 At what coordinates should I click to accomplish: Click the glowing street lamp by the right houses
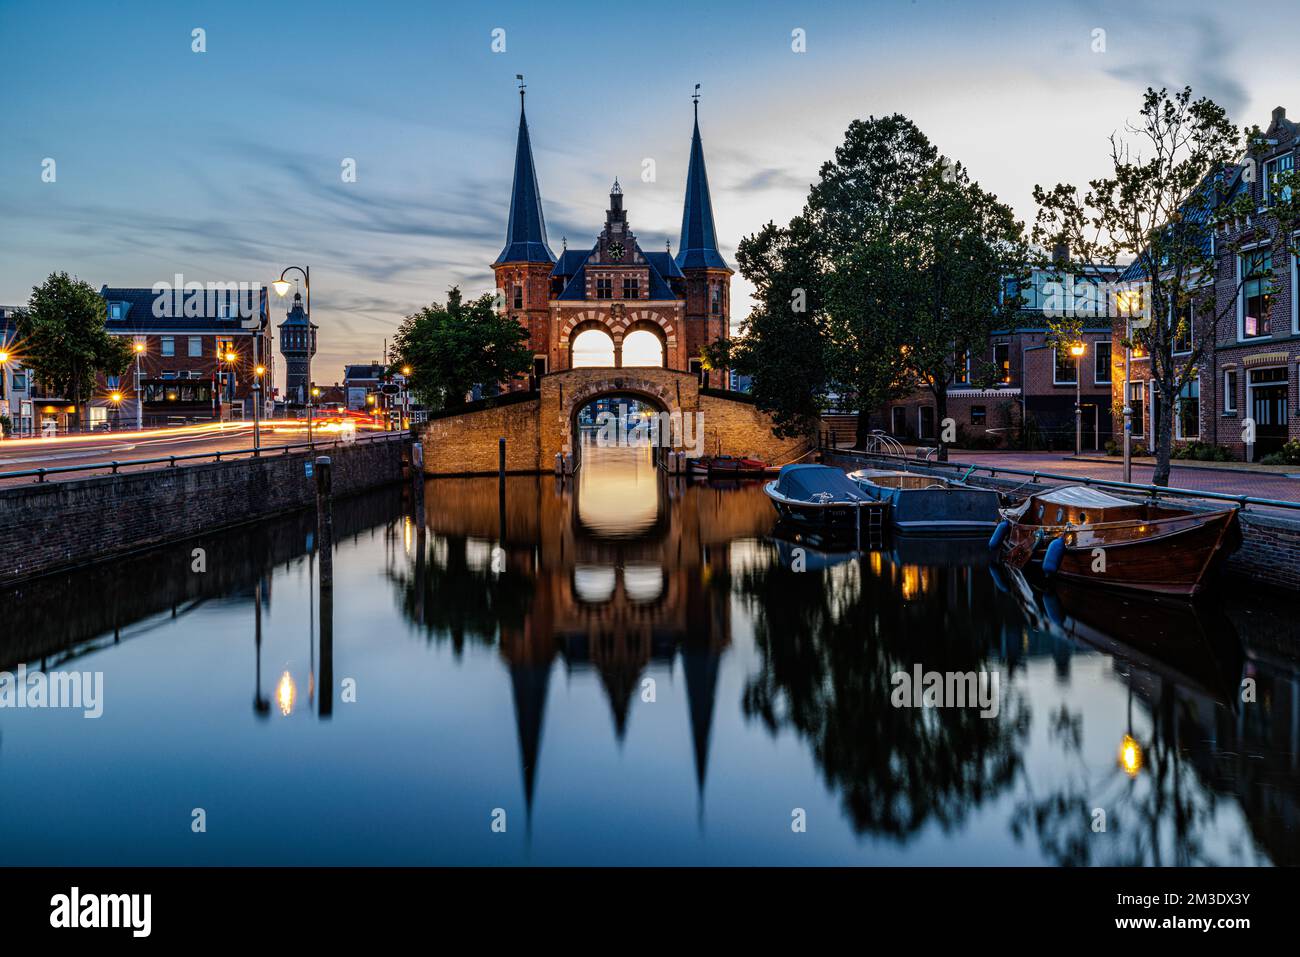coord(1077,350)
